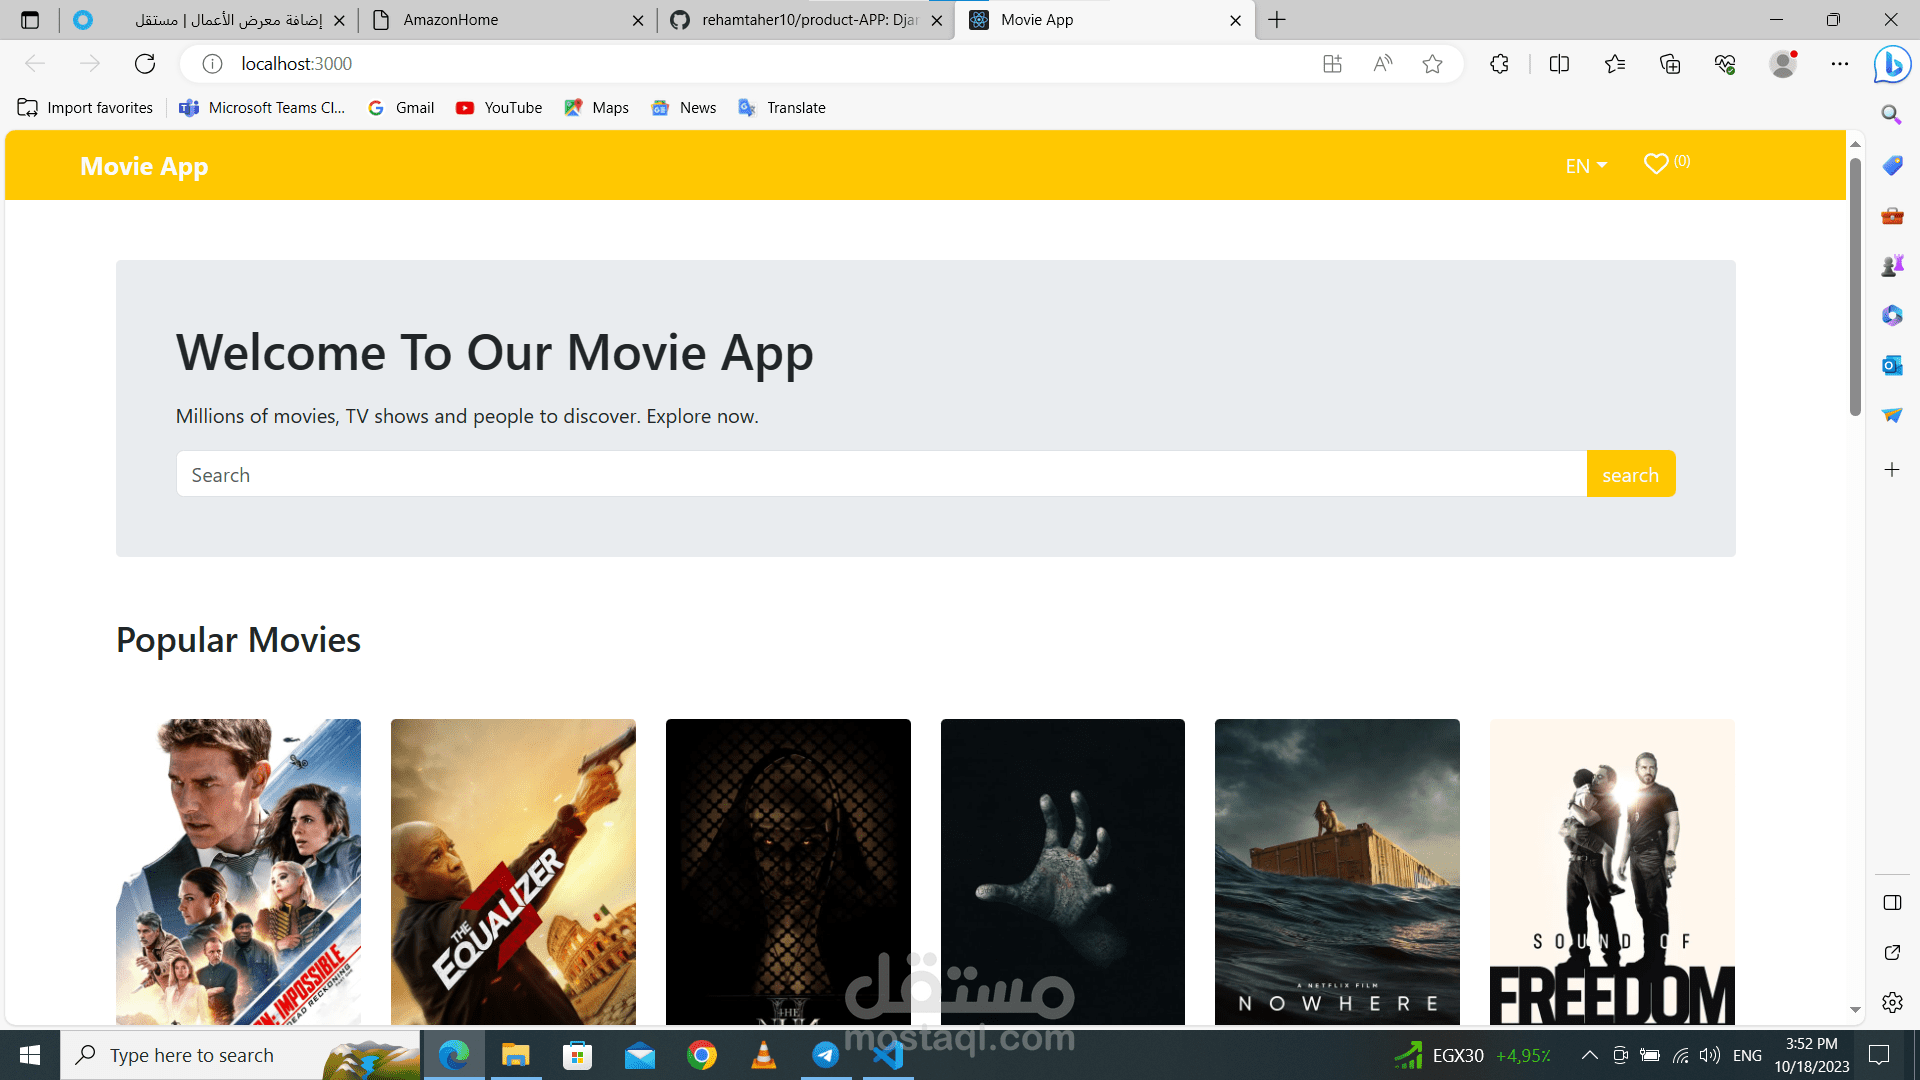Refresh the current page

(145, 64)
